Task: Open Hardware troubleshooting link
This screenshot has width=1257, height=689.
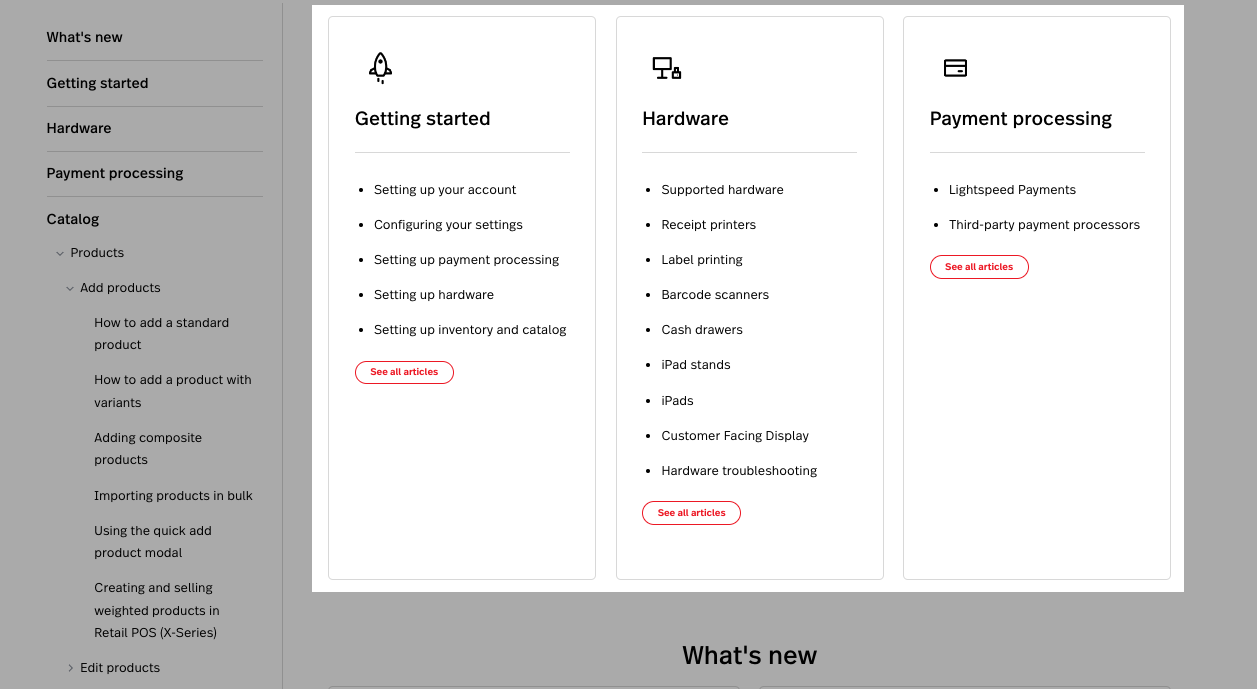Action: coord(739,471)
